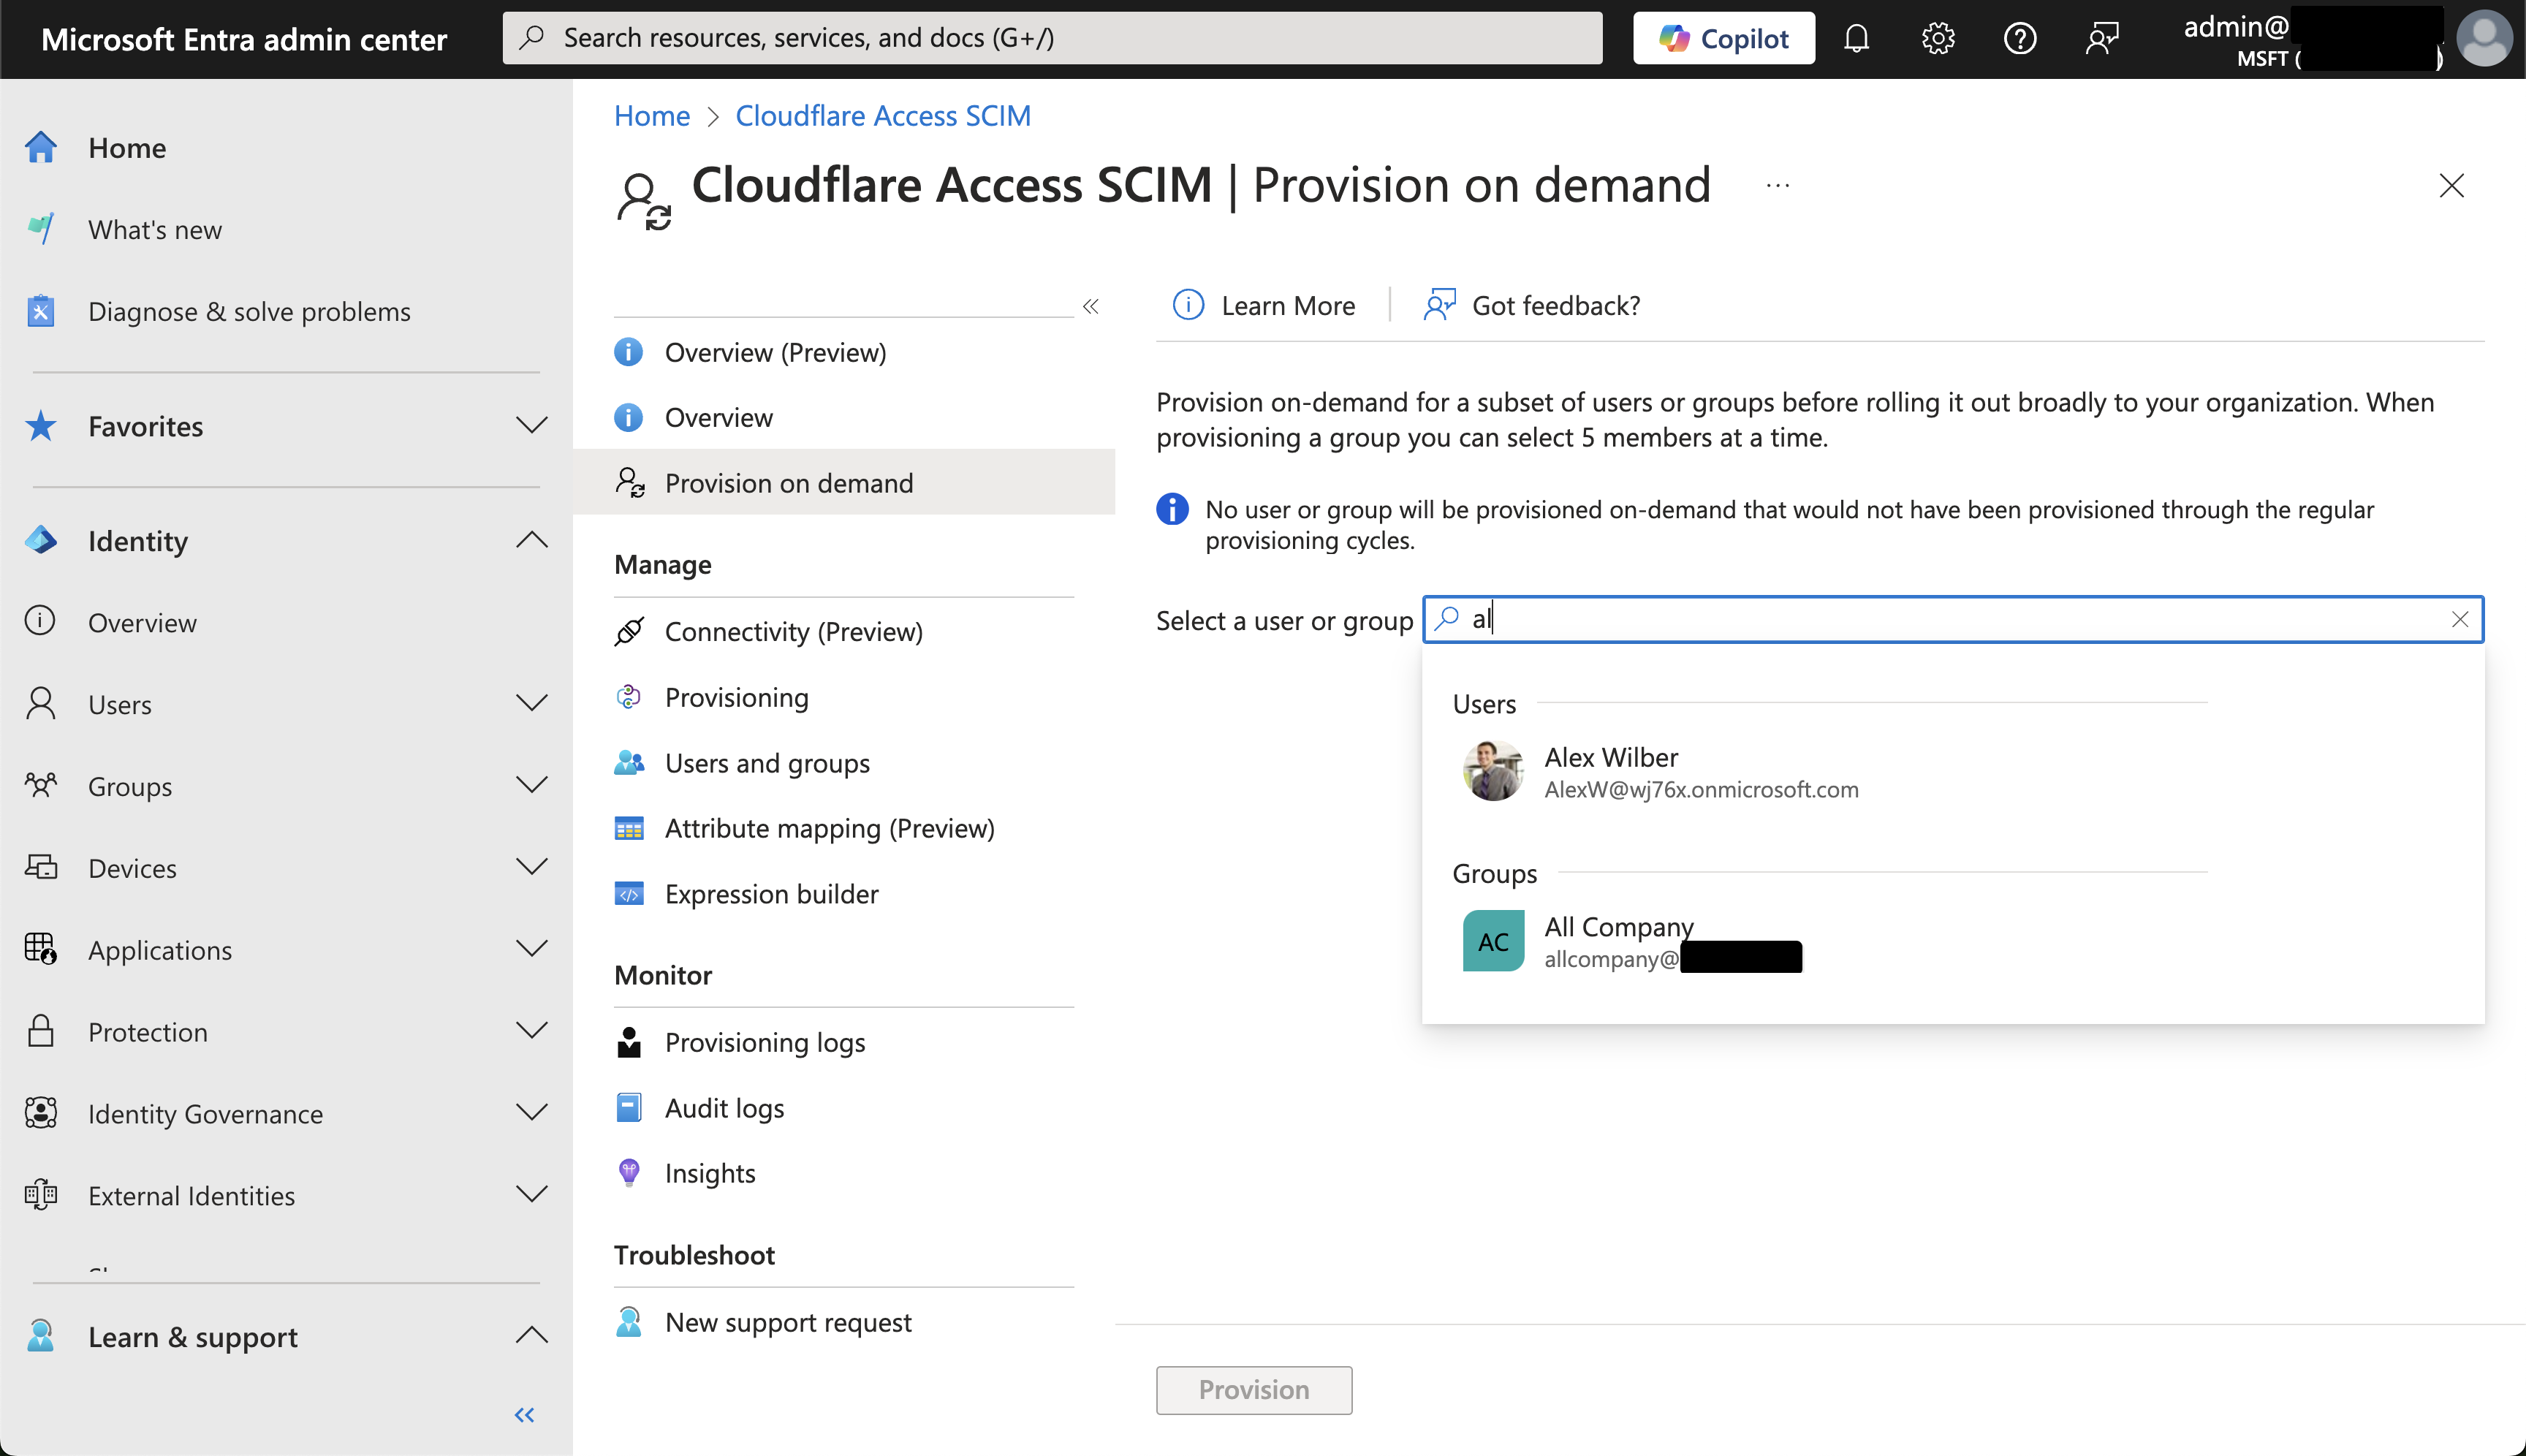Open Provisioning logs under Monitor
Viewport: 2526px width, 1456px height.
(x=764, y=1042)
